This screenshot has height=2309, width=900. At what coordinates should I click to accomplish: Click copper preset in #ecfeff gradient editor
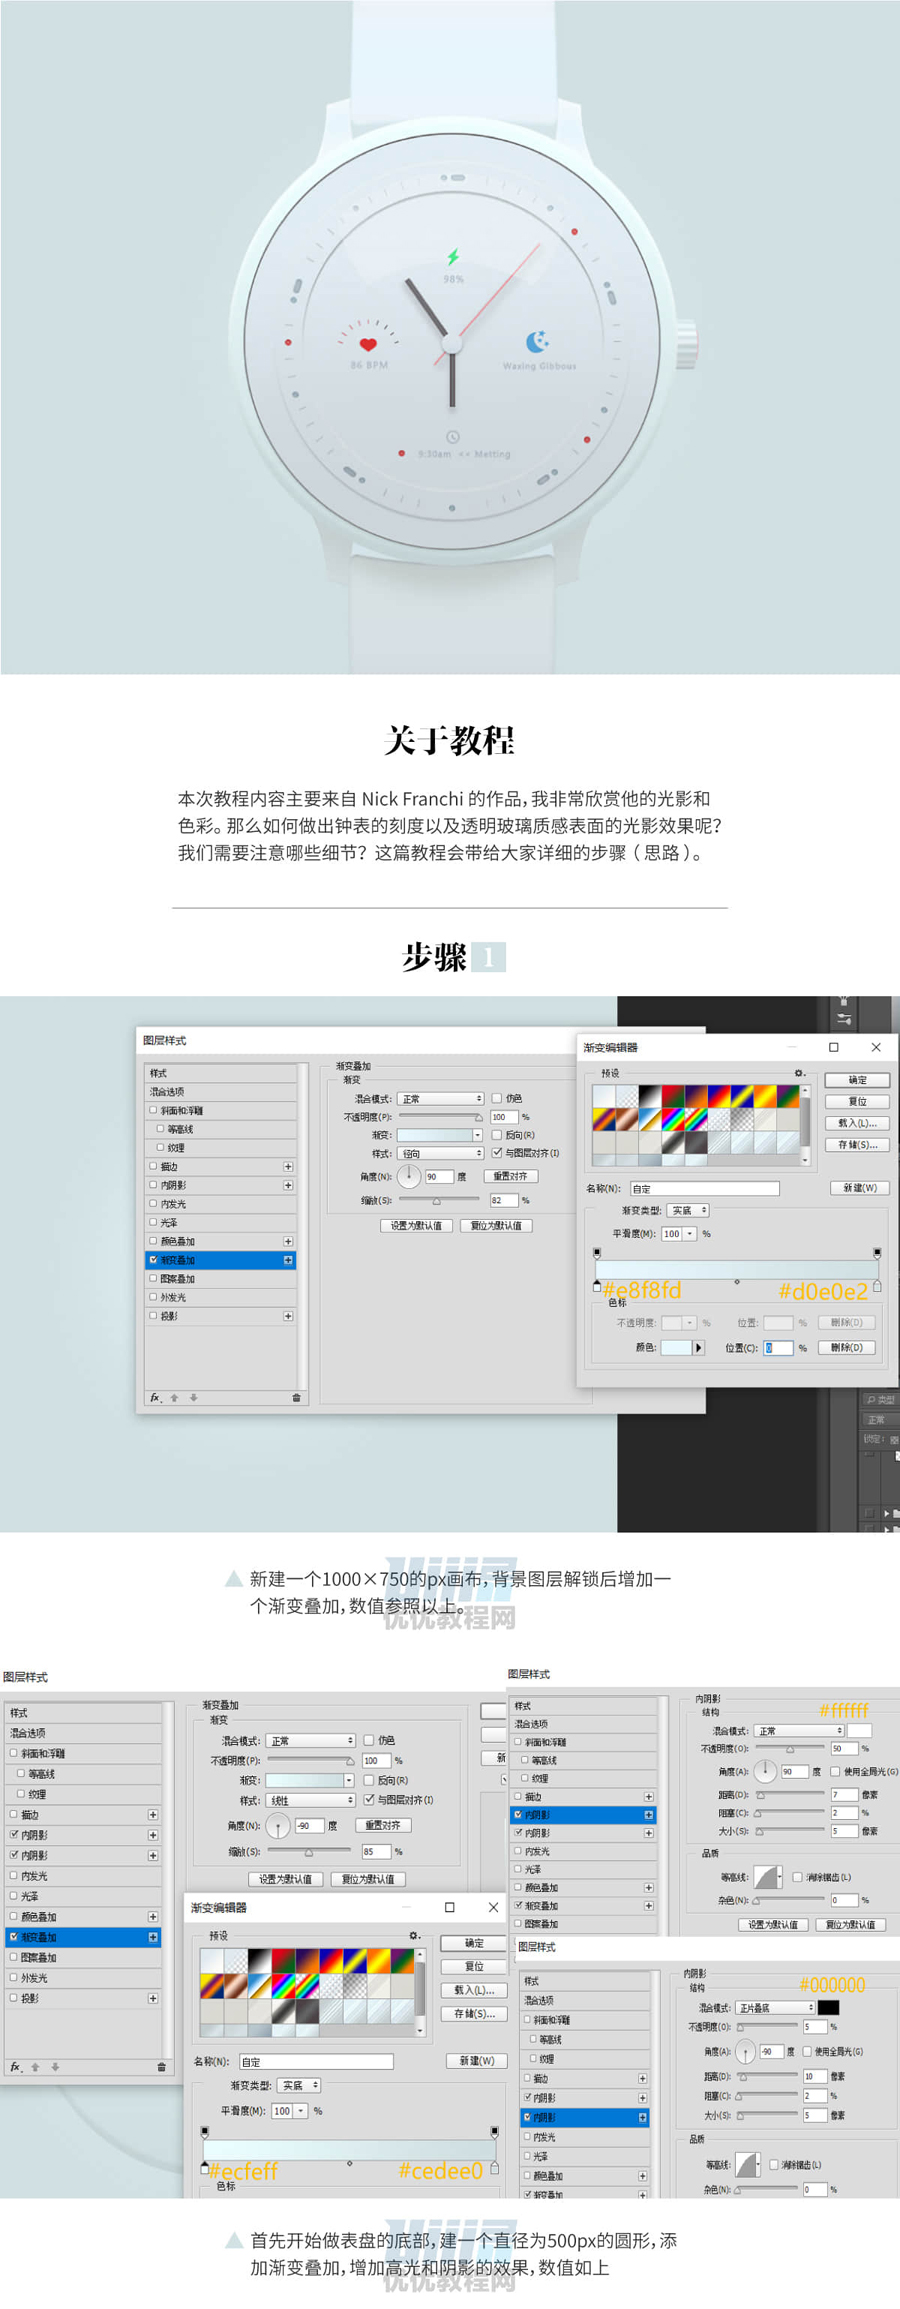pyautogui.click(x=235, y=1984)
